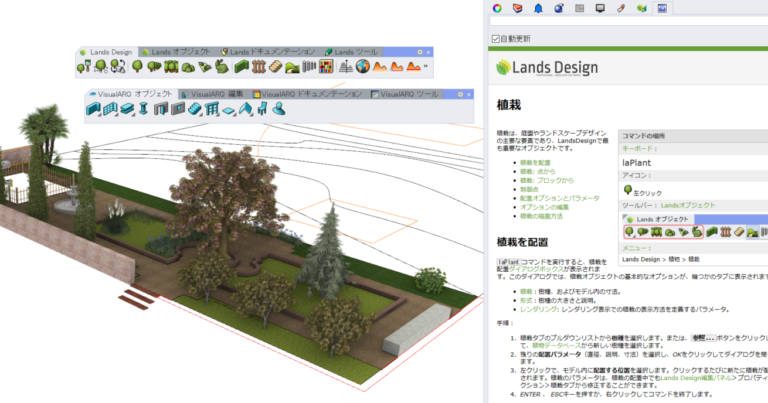This screenshot has width=768, height=403.
Task: Select the fence tool in Lands toolbar
Action: pyautogui.click(x=261, y=67)
